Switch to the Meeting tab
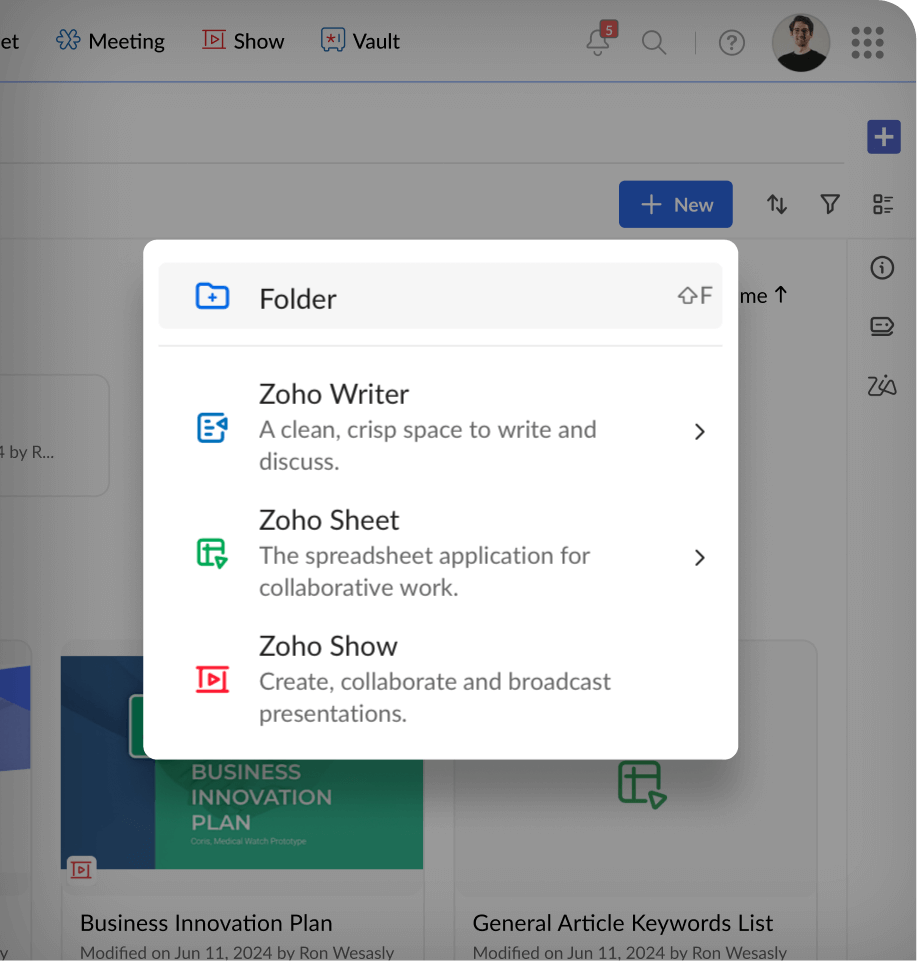 [x=110, y=41]
